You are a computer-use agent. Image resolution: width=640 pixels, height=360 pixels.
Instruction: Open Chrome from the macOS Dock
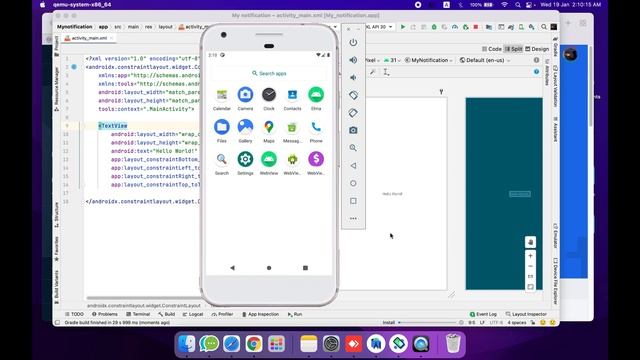[x=254, y=344]
